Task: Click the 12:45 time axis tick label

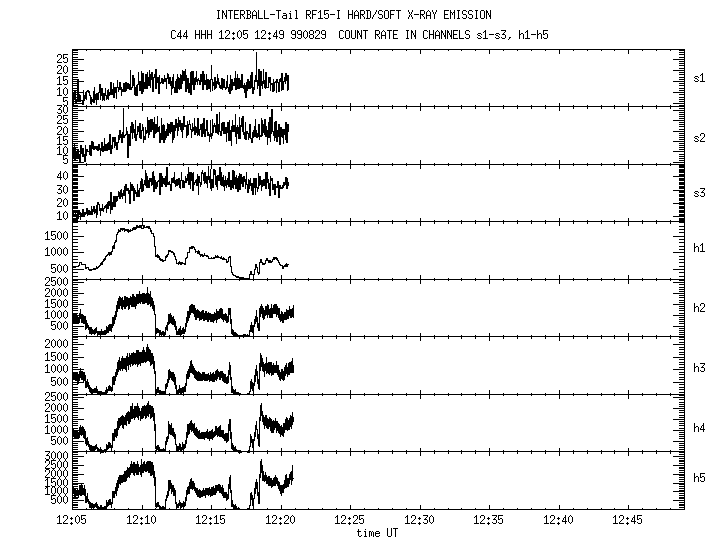Action: 628,521
